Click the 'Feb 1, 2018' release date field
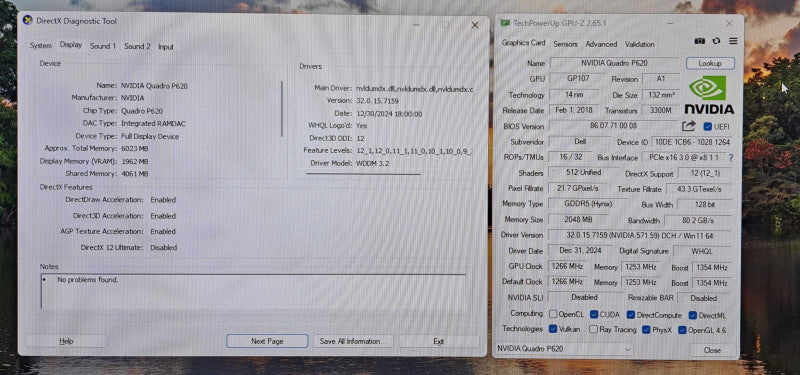Viewport: 800px width, 375px height. pos(574,110)
